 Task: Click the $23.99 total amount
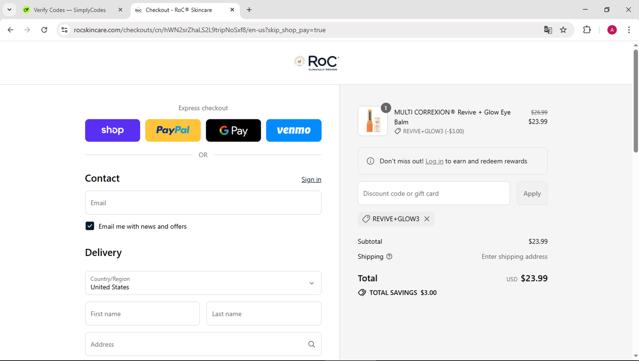tap(534, 278)
